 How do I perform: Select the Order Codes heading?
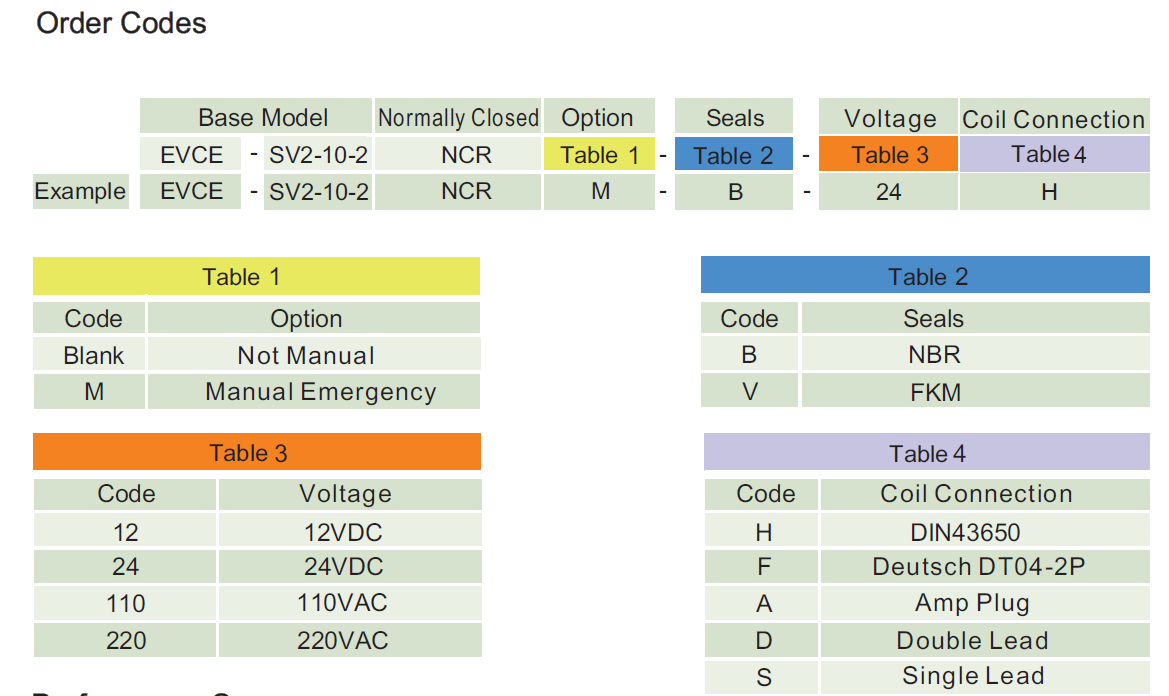click(121, 24)
